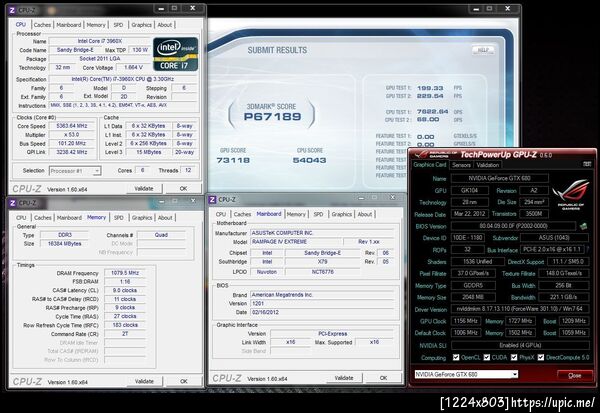Screen dimensions: 600x413
Task: Click the Core Voltage value 1.664 V
Action: click(134, 67)
